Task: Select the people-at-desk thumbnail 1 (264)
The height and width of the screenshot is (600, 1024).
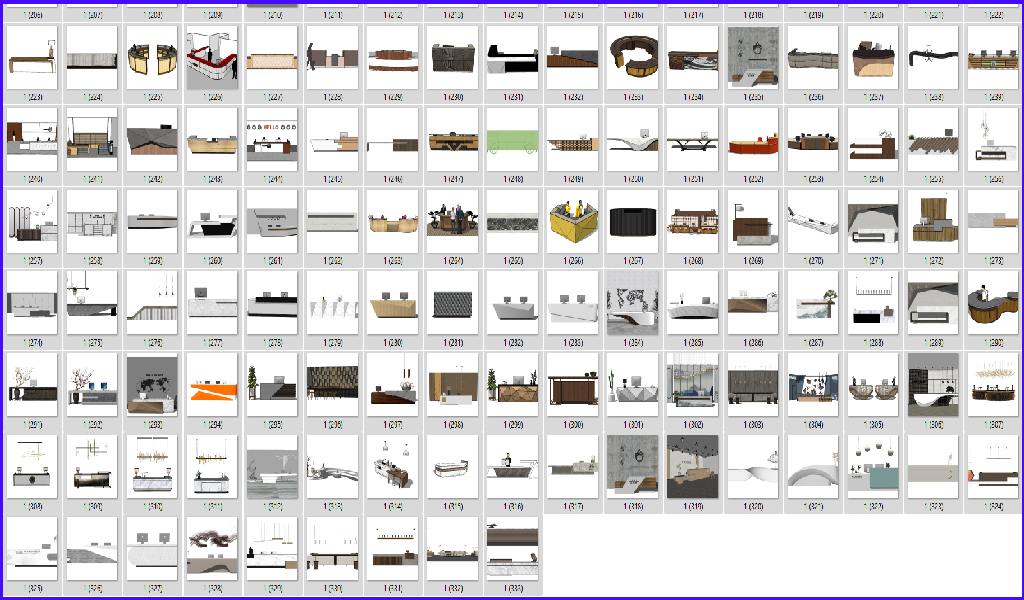Action: (451, 221)
